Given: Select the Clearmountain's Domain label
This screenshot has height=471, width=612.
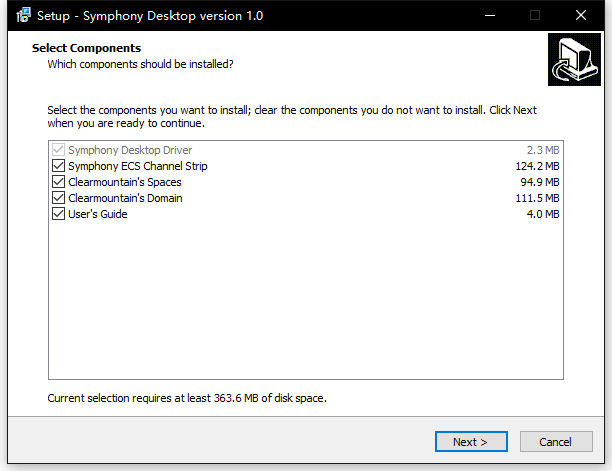Looking at the screenshot, I should (x=125, y=198).
